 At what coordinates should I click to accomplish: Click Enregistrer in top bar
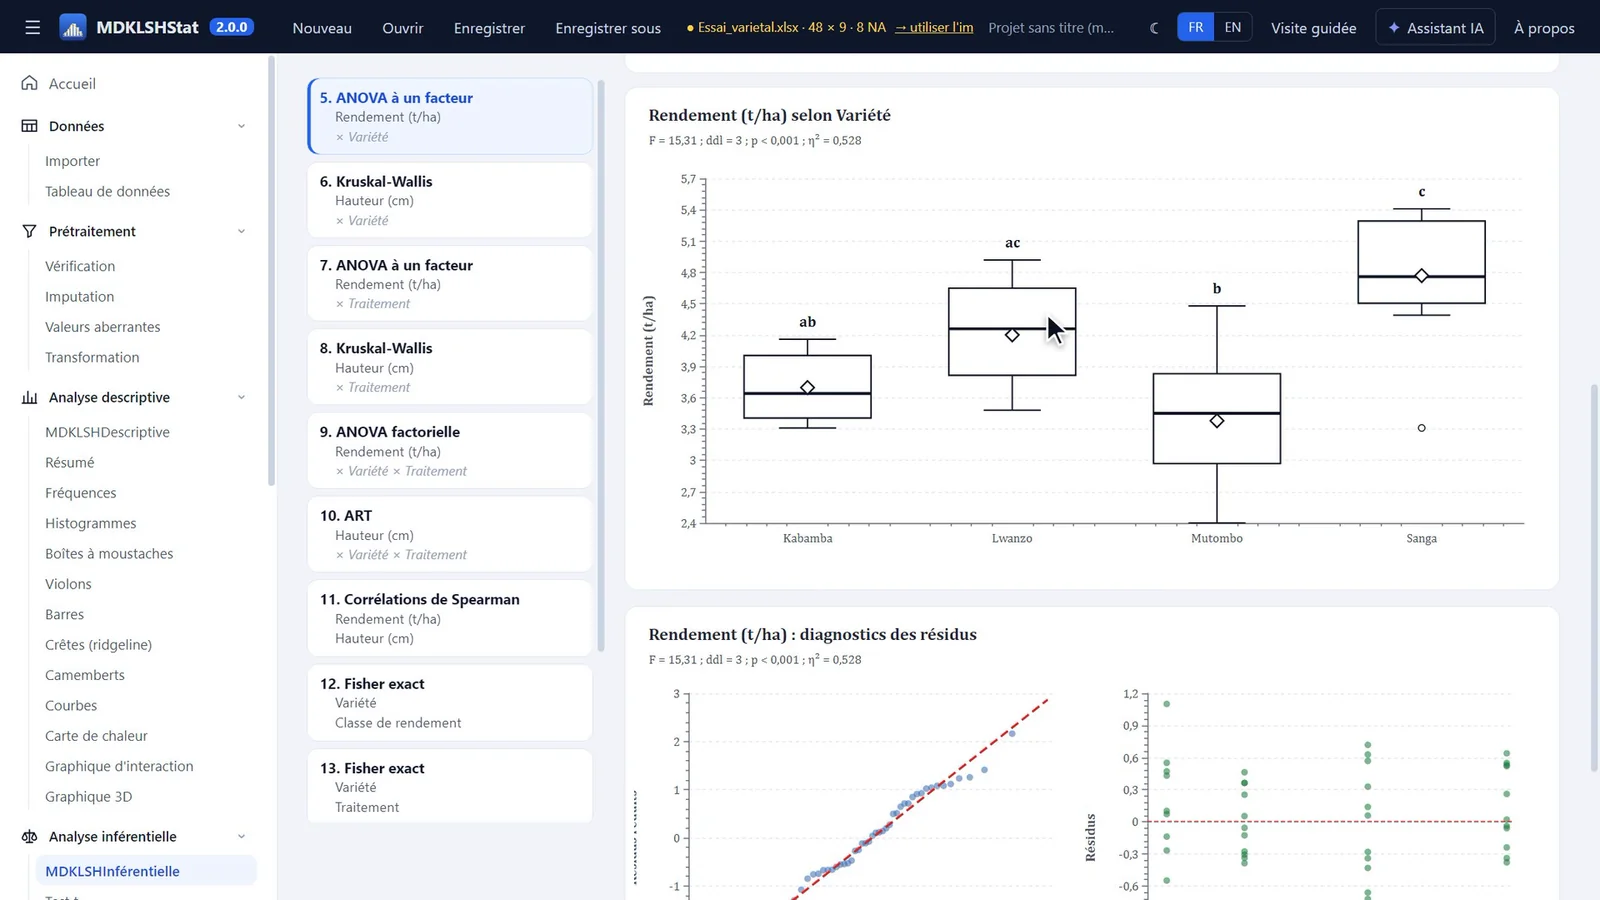click(489, 27)
